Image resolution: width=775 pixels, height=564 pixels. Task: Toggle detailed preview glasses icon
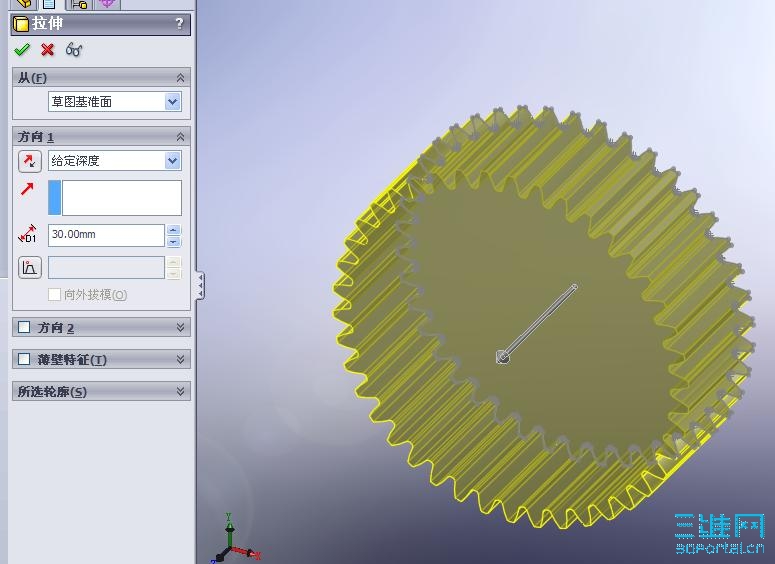[74, 49]
